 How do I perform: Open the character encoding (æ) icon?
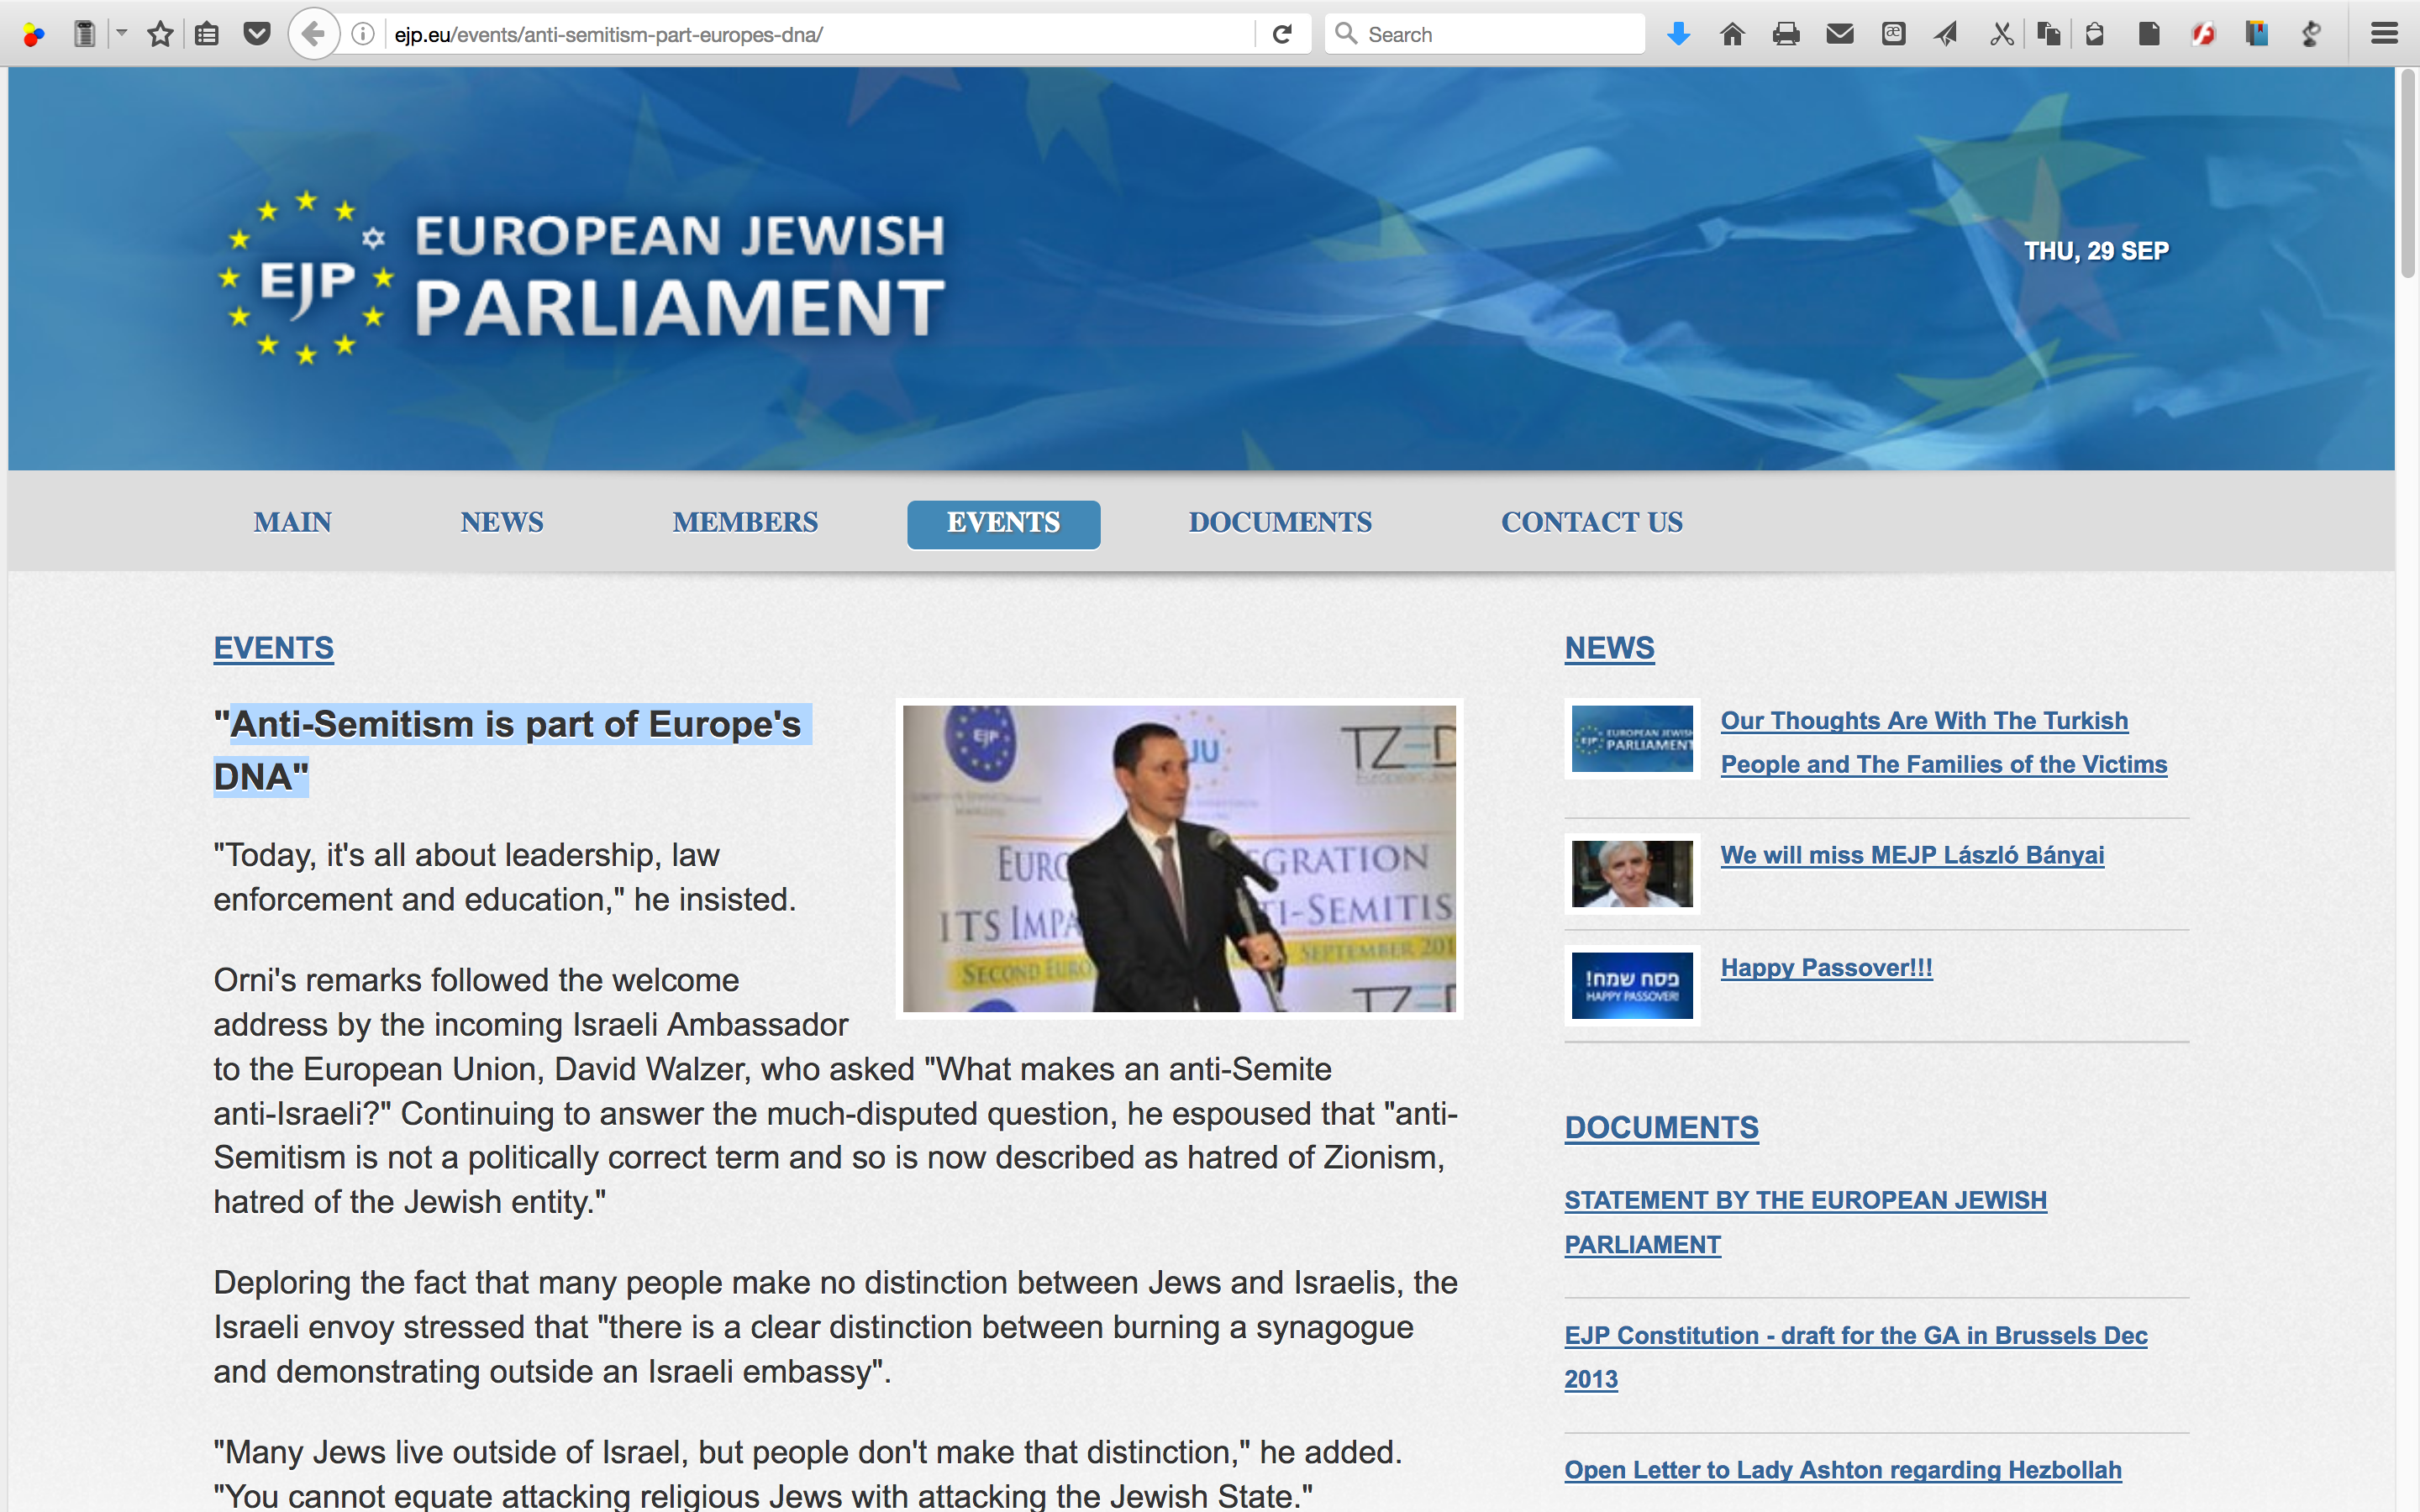[x=1893, y=35]
